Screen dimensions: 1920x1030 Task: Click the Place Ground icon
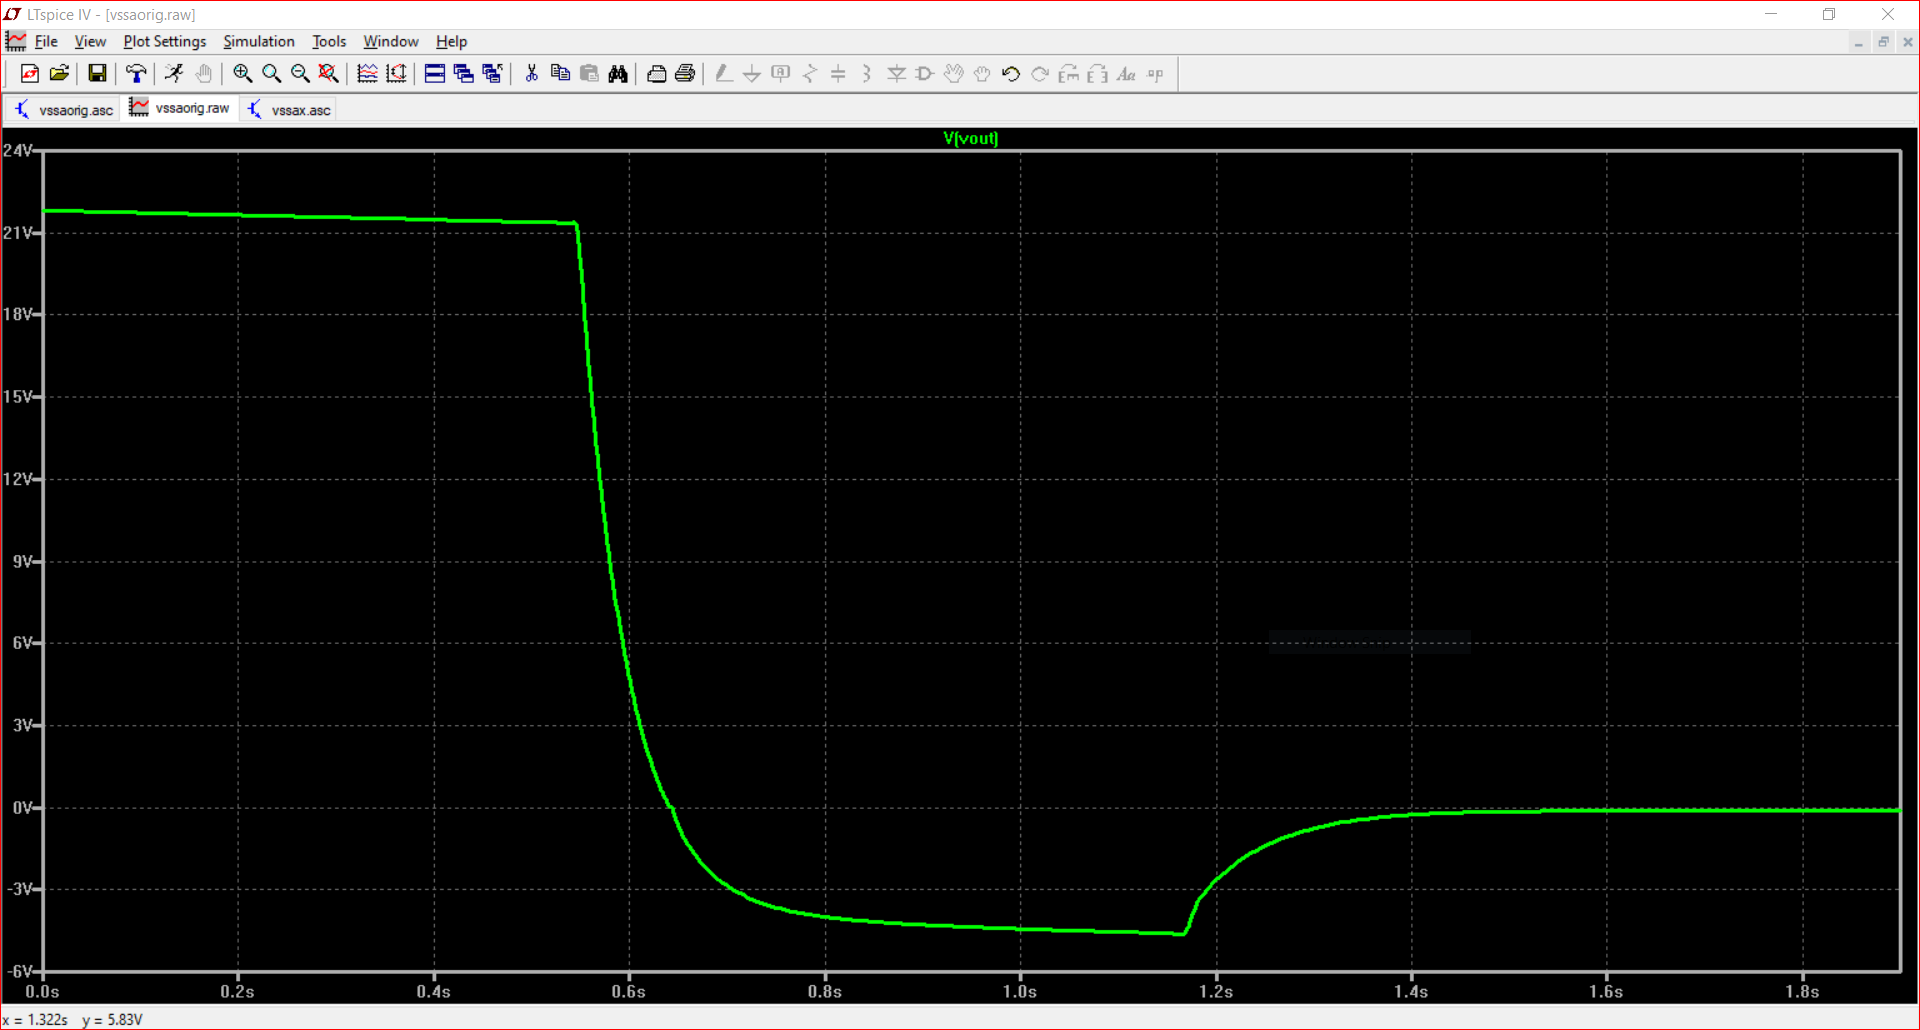click(752, 74)
